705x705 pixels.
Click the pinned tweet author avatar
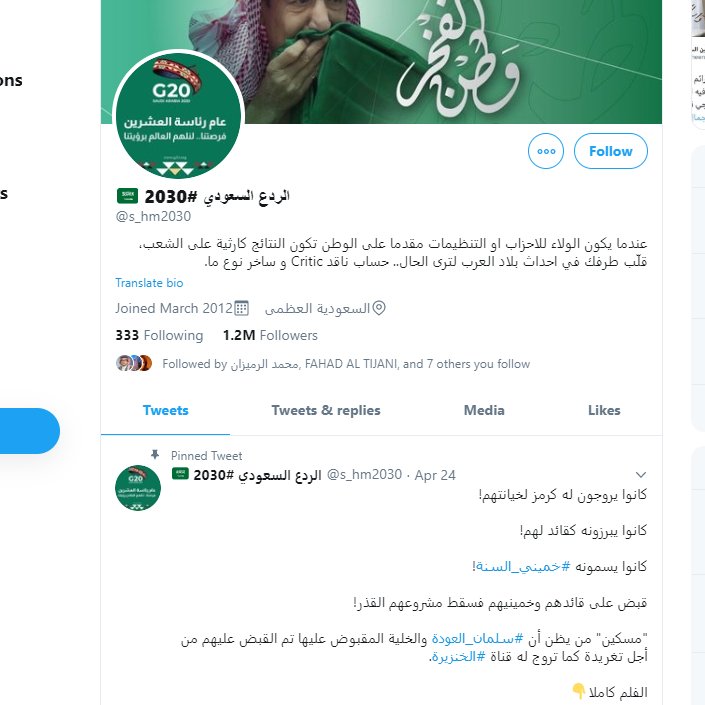tap(138, 488)
